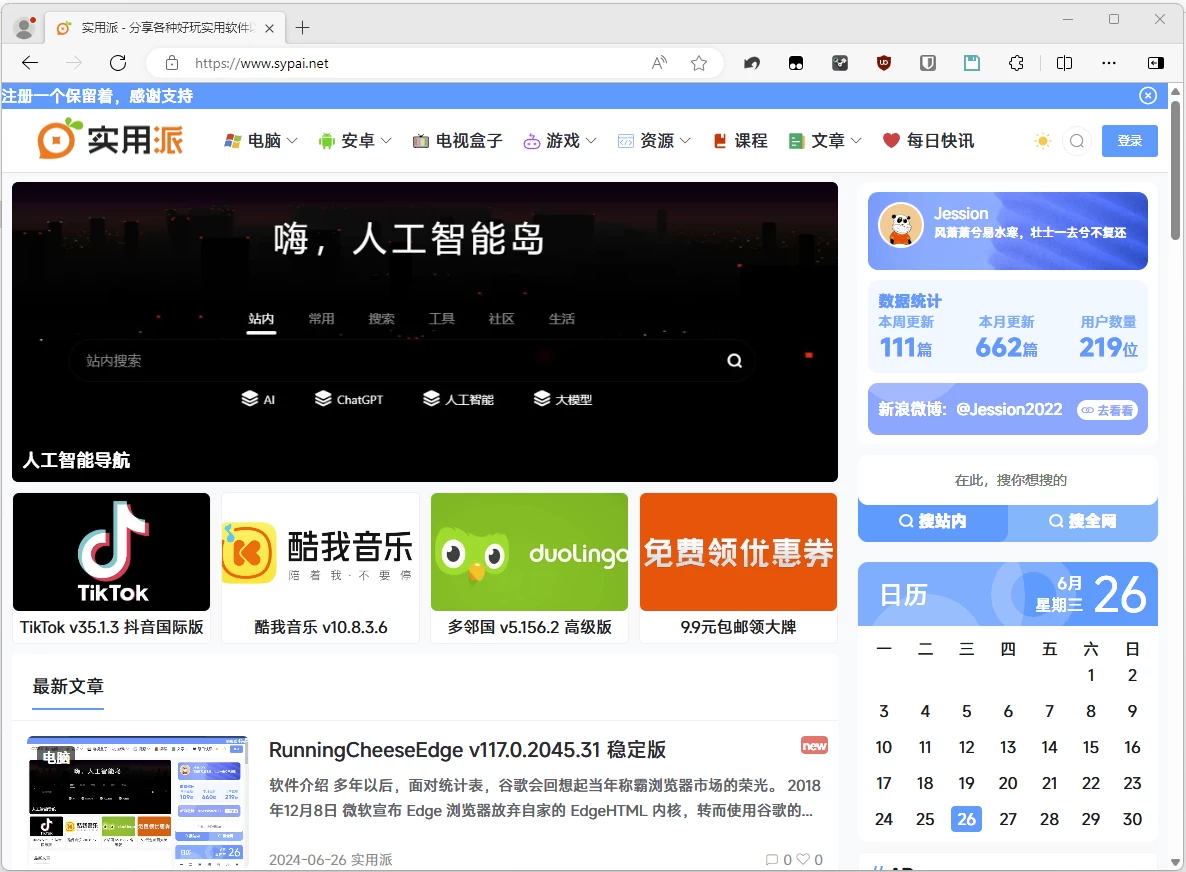This screenshot has width=1186, height=872.
Task: Toggle the 搜全网 search option
Action: (1082, 521)
